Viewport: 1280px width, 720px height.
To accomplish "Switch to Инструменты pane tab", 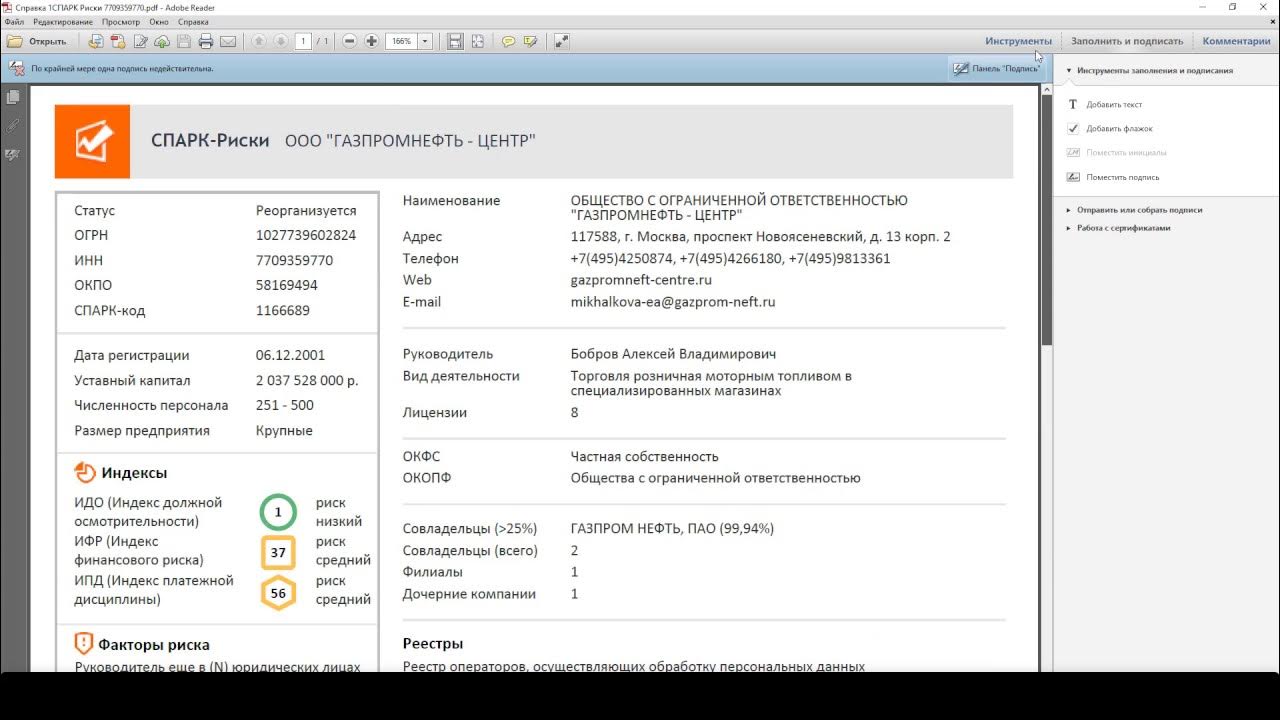I will click(x=1018, y=41).
